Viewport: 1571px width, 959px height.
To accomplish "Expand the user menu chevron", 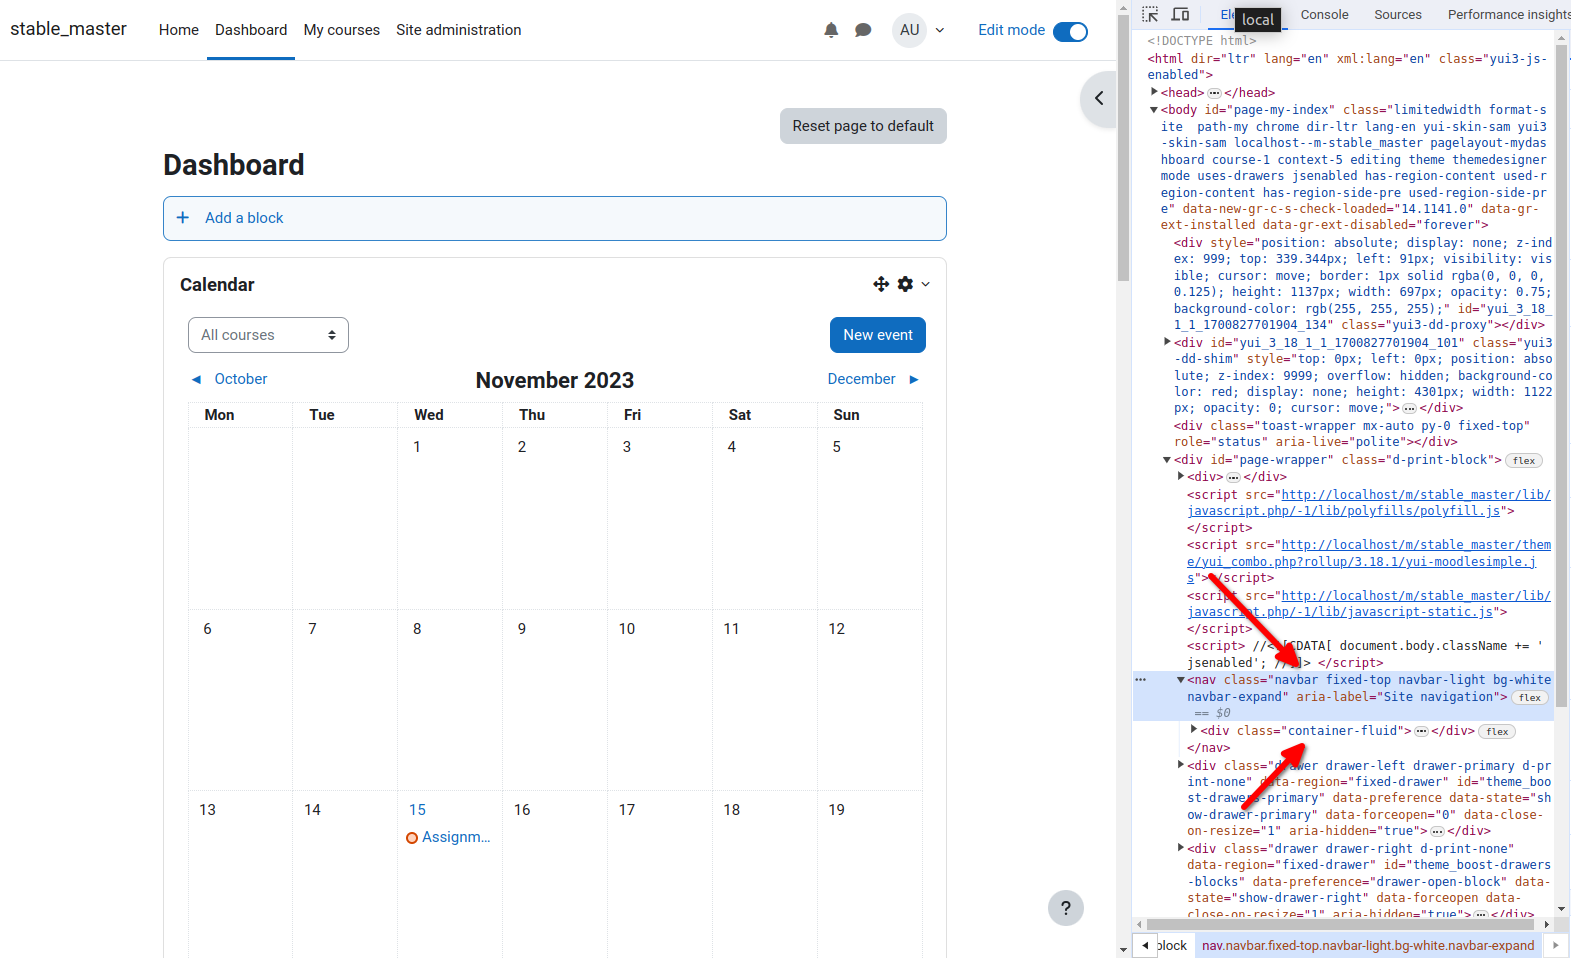I will click(x=940, y=30).
